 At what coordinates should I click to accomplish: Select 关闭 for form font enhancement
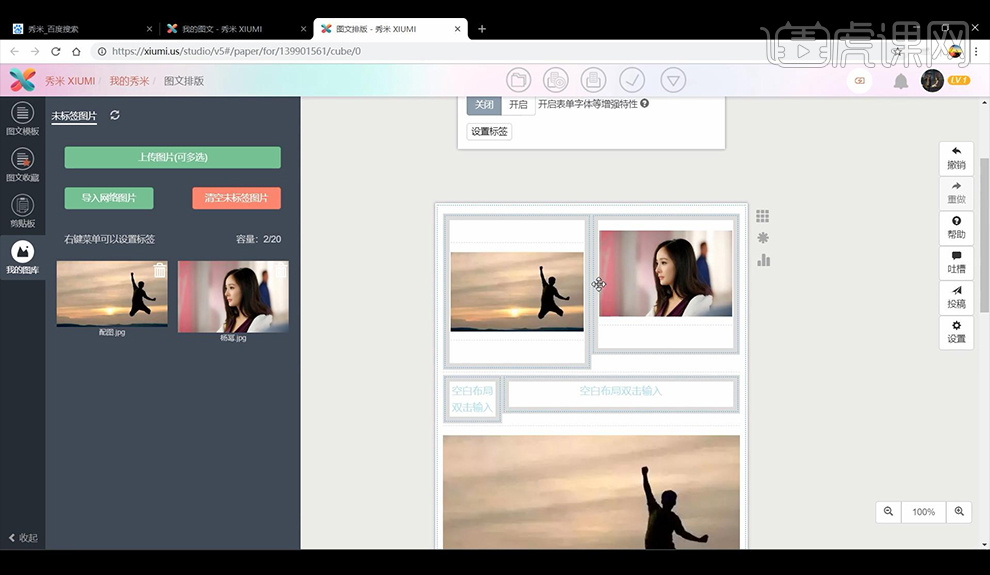coord(484,104)
